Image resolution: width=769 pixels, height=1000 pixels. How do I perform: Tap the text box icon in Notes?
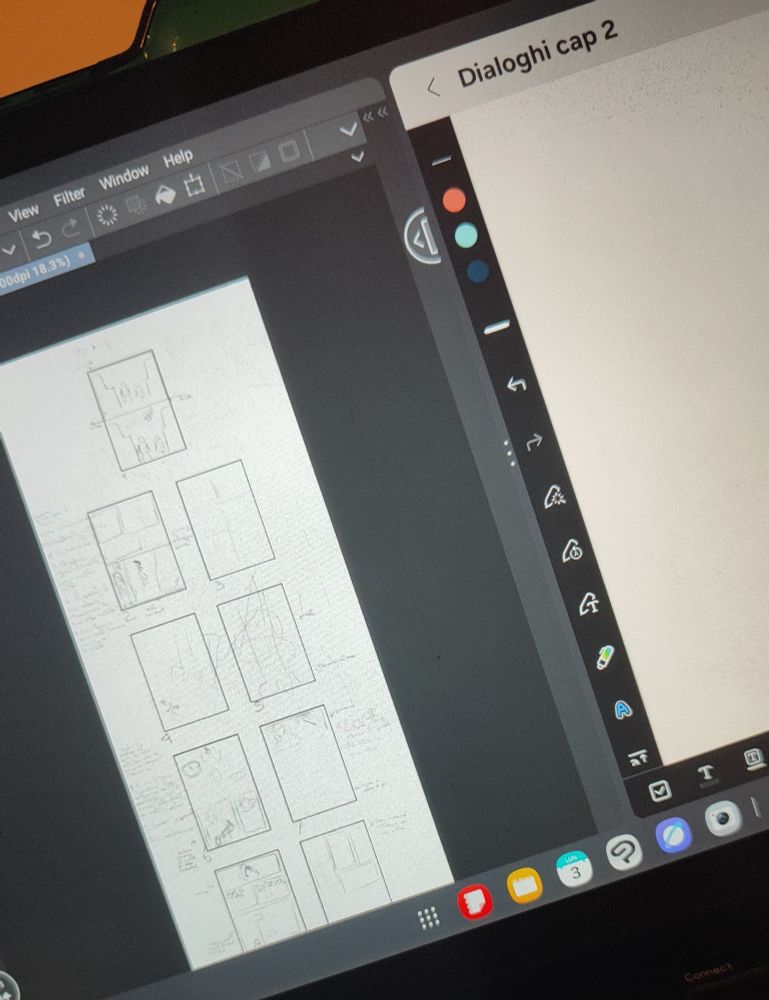pos(754,758)
